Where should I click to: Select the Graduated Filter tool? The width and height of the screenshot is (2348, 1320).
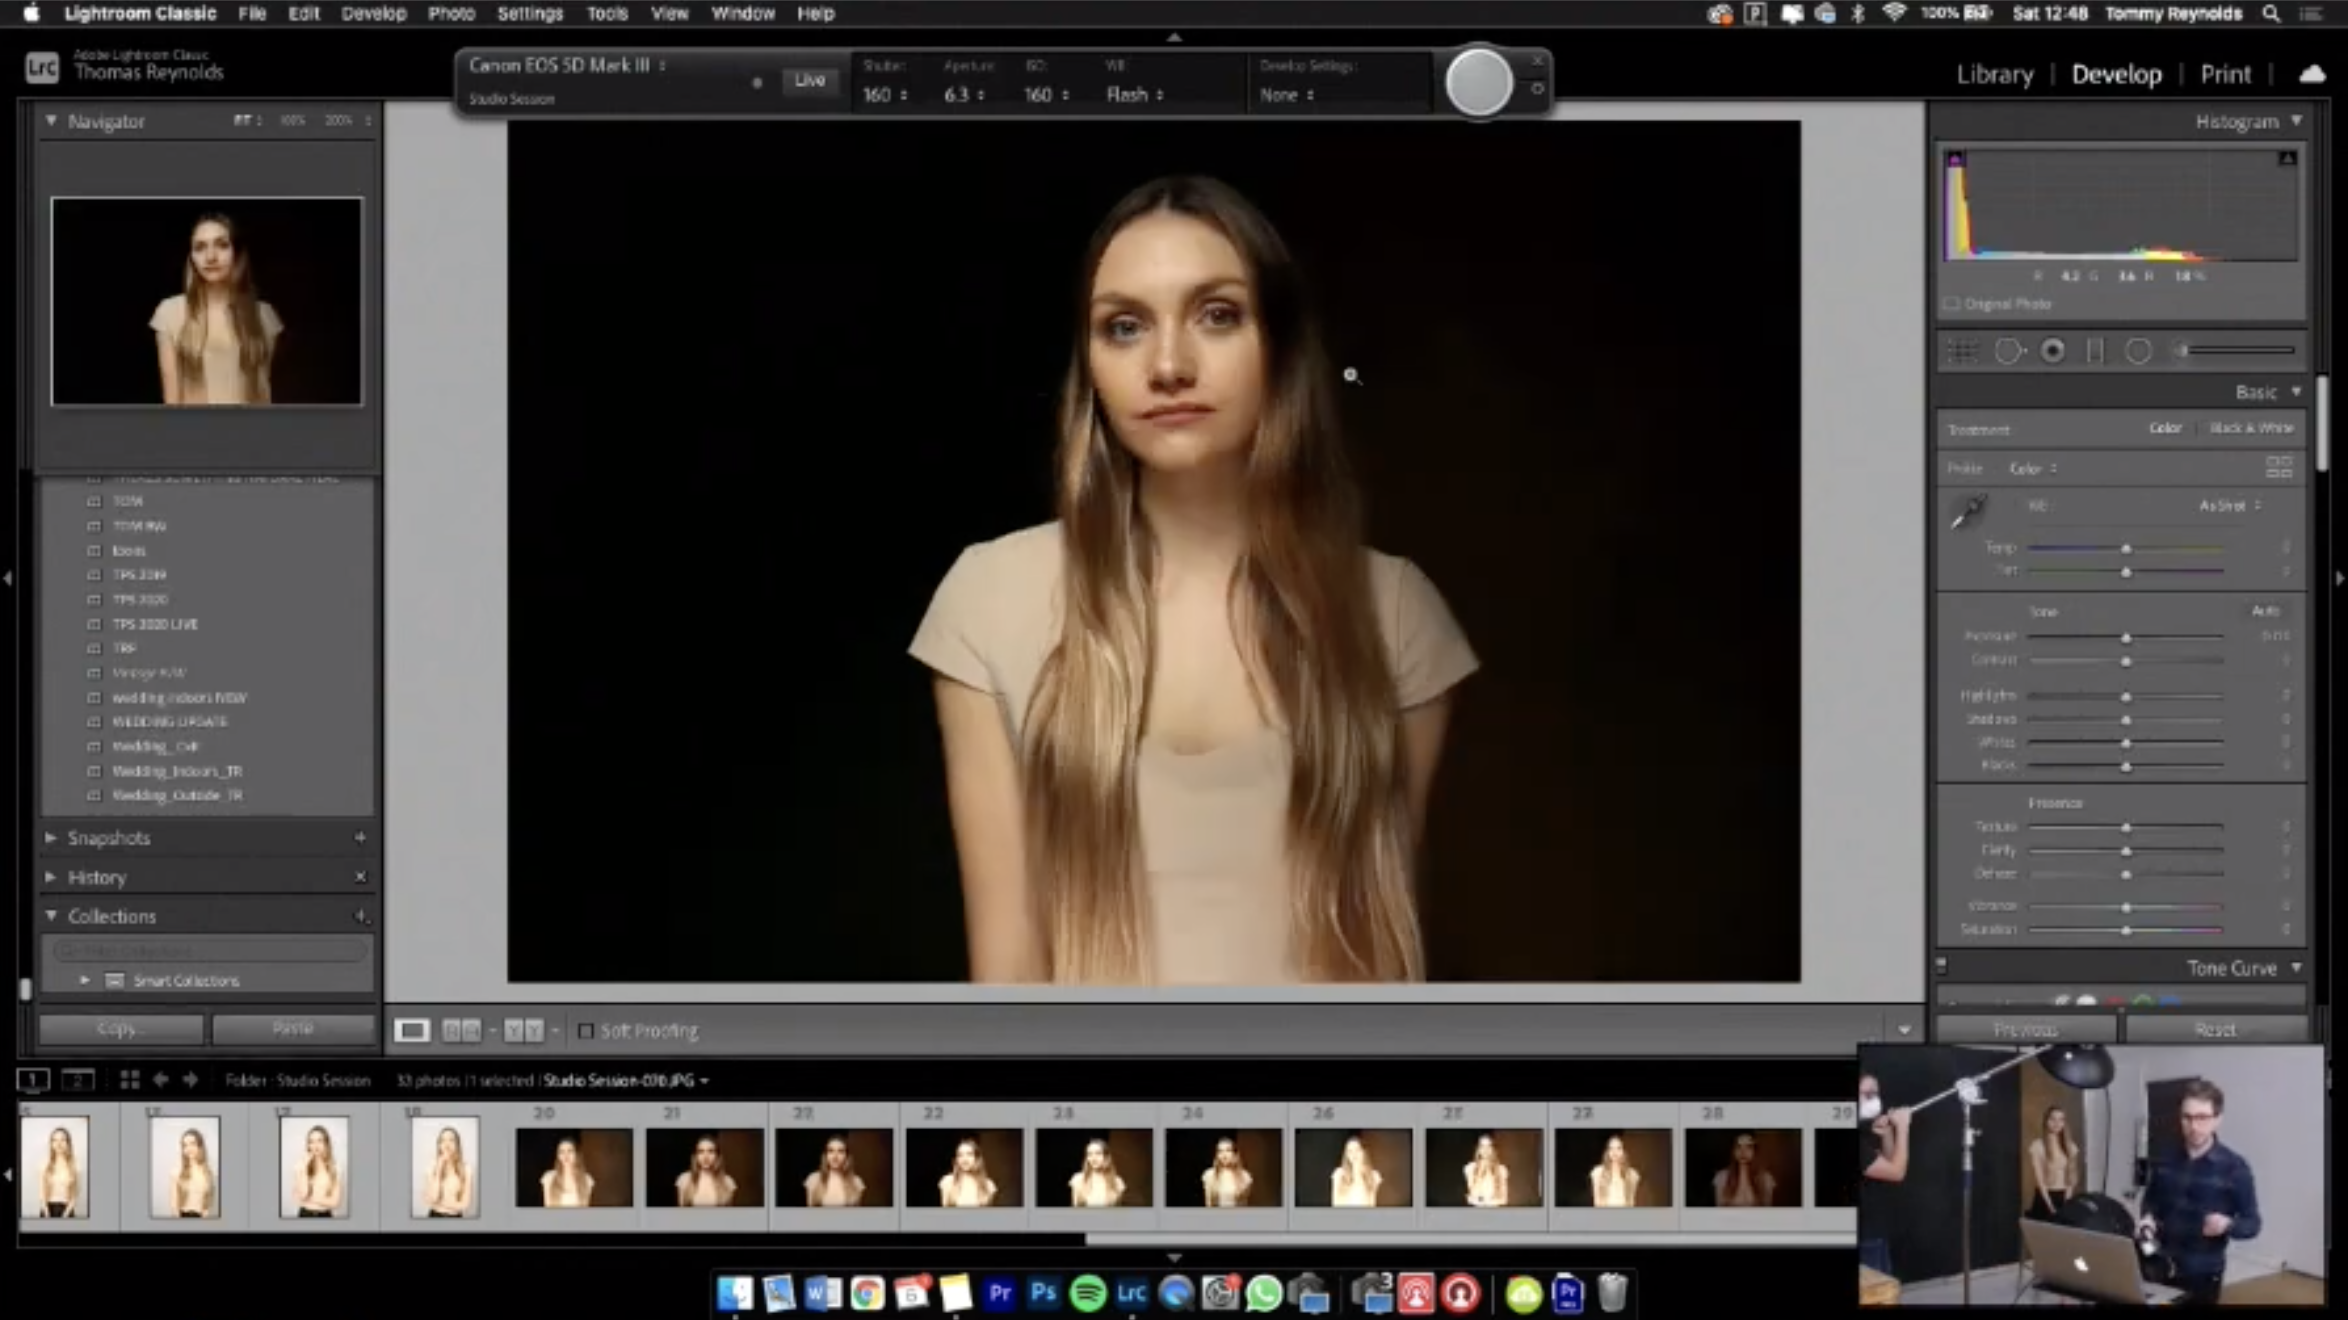pos(2095,351)
